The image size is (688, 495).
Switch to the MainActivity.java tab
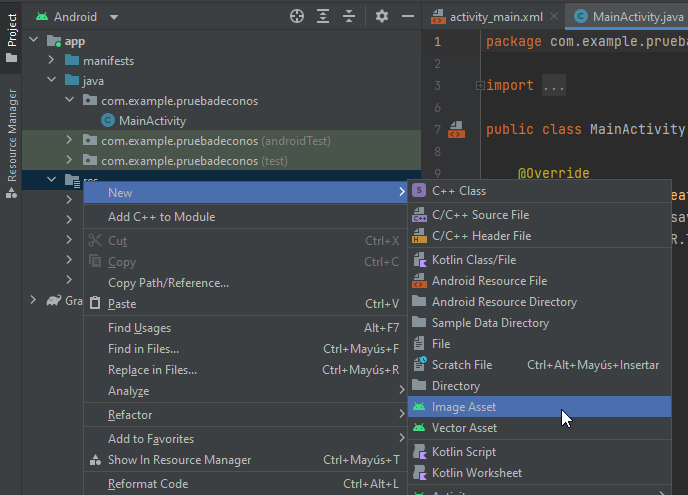(629, 17)
